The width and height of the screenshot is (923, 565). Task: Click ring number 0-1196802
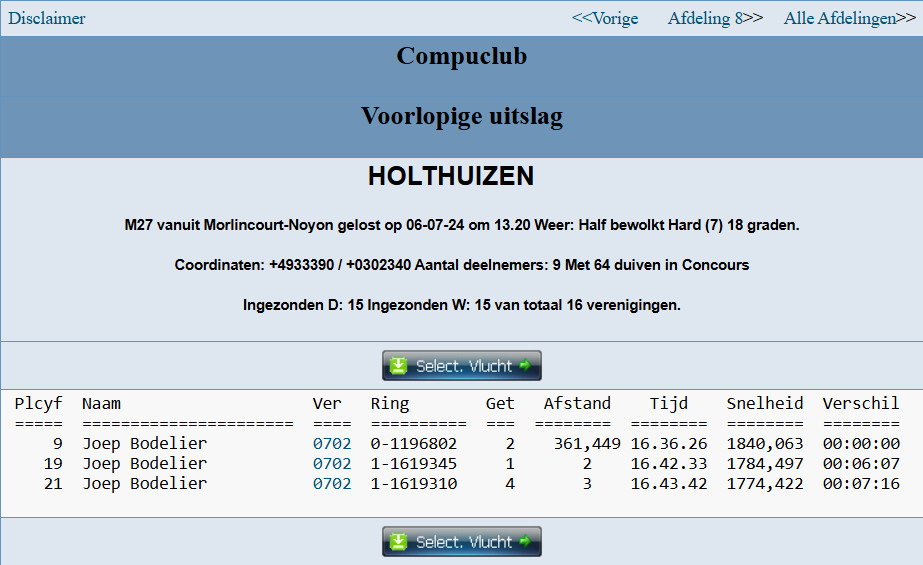coord(414,444)
